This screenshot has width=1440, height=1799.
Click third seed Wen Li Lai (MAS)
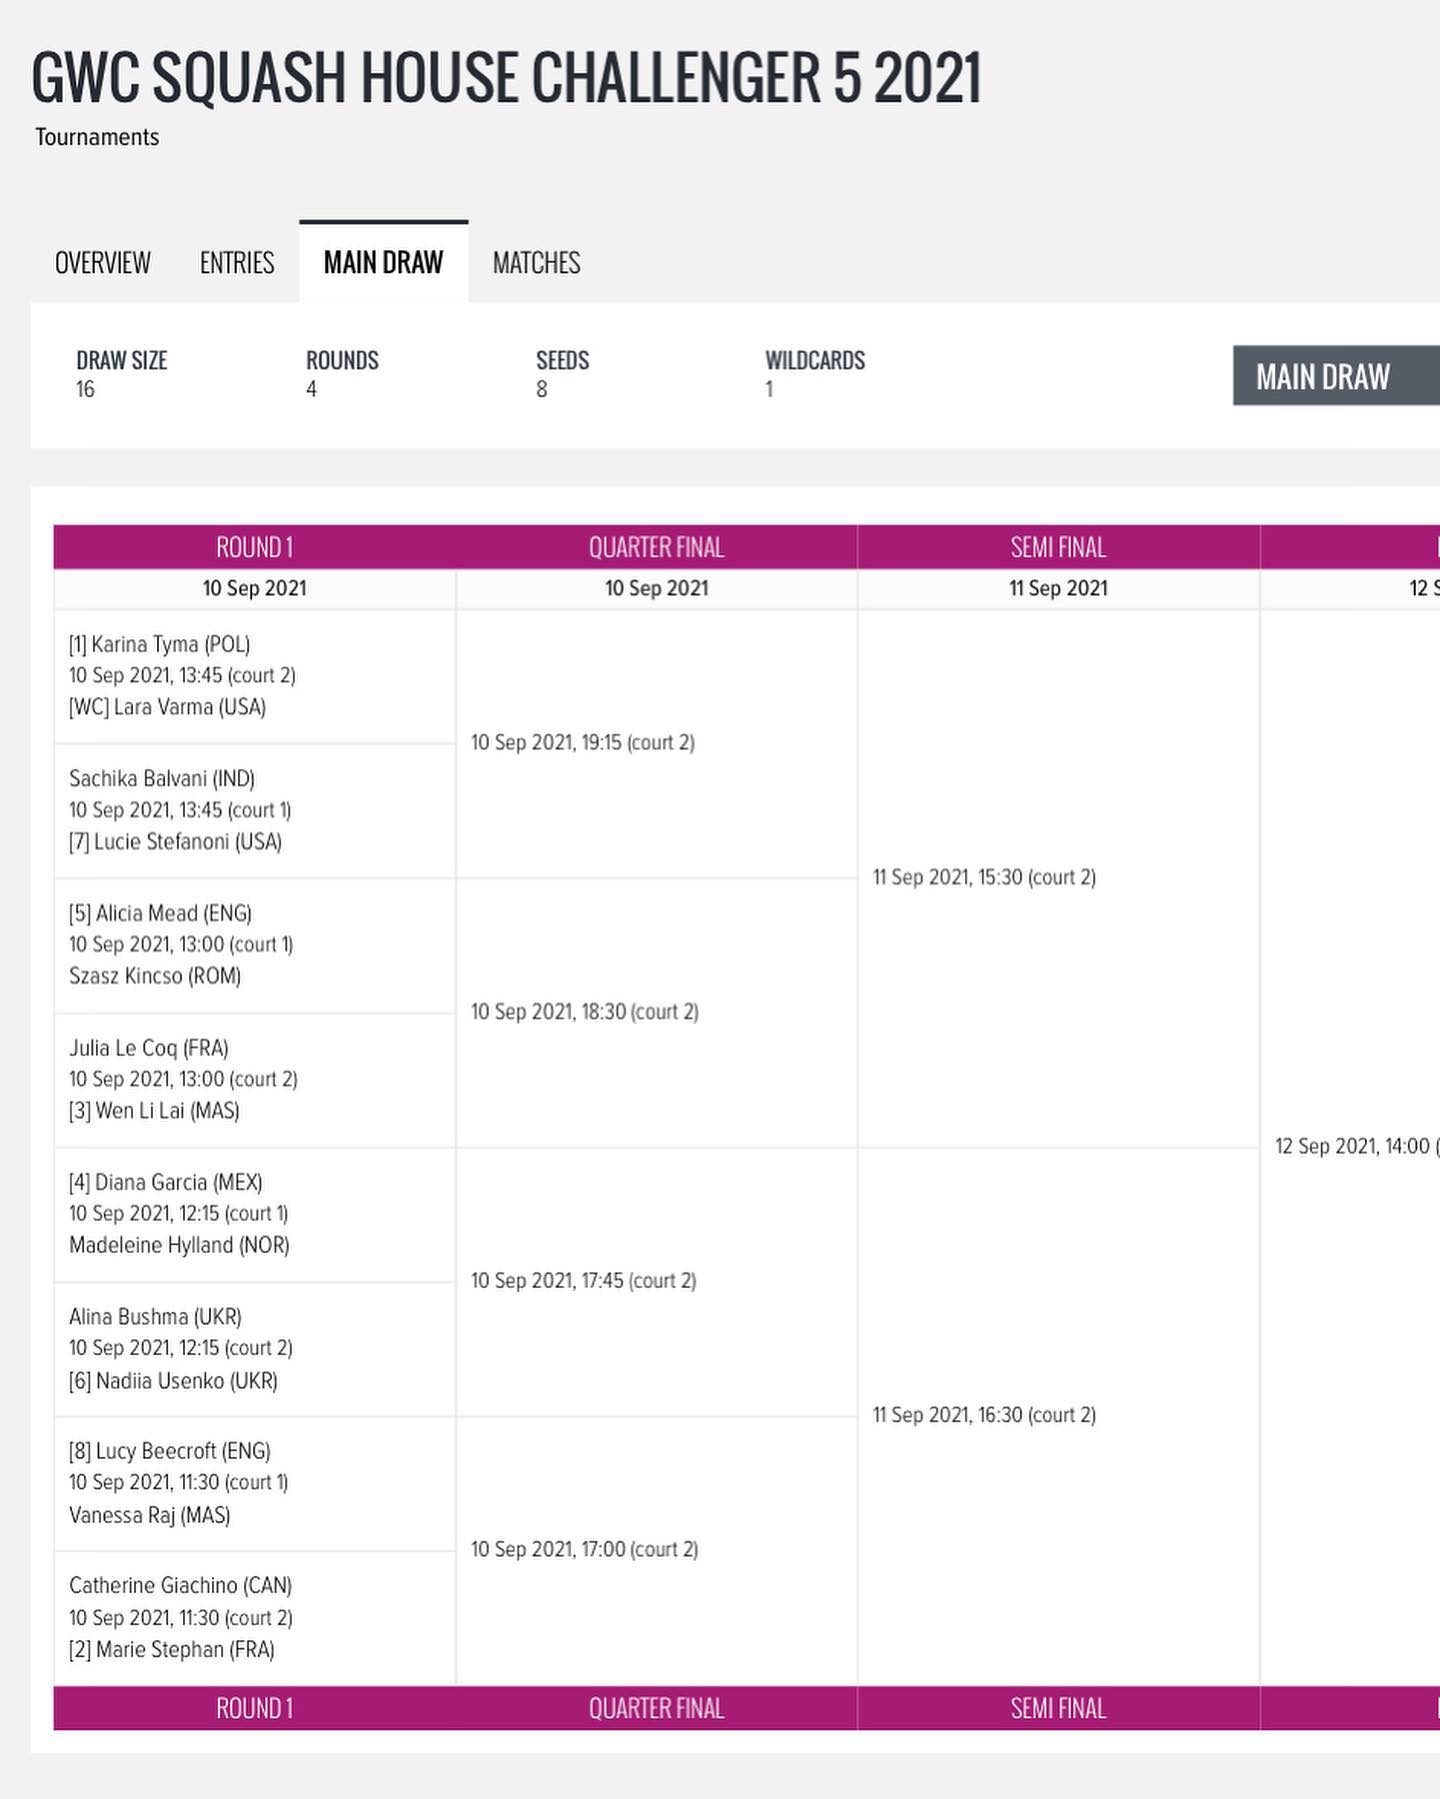154,1111
